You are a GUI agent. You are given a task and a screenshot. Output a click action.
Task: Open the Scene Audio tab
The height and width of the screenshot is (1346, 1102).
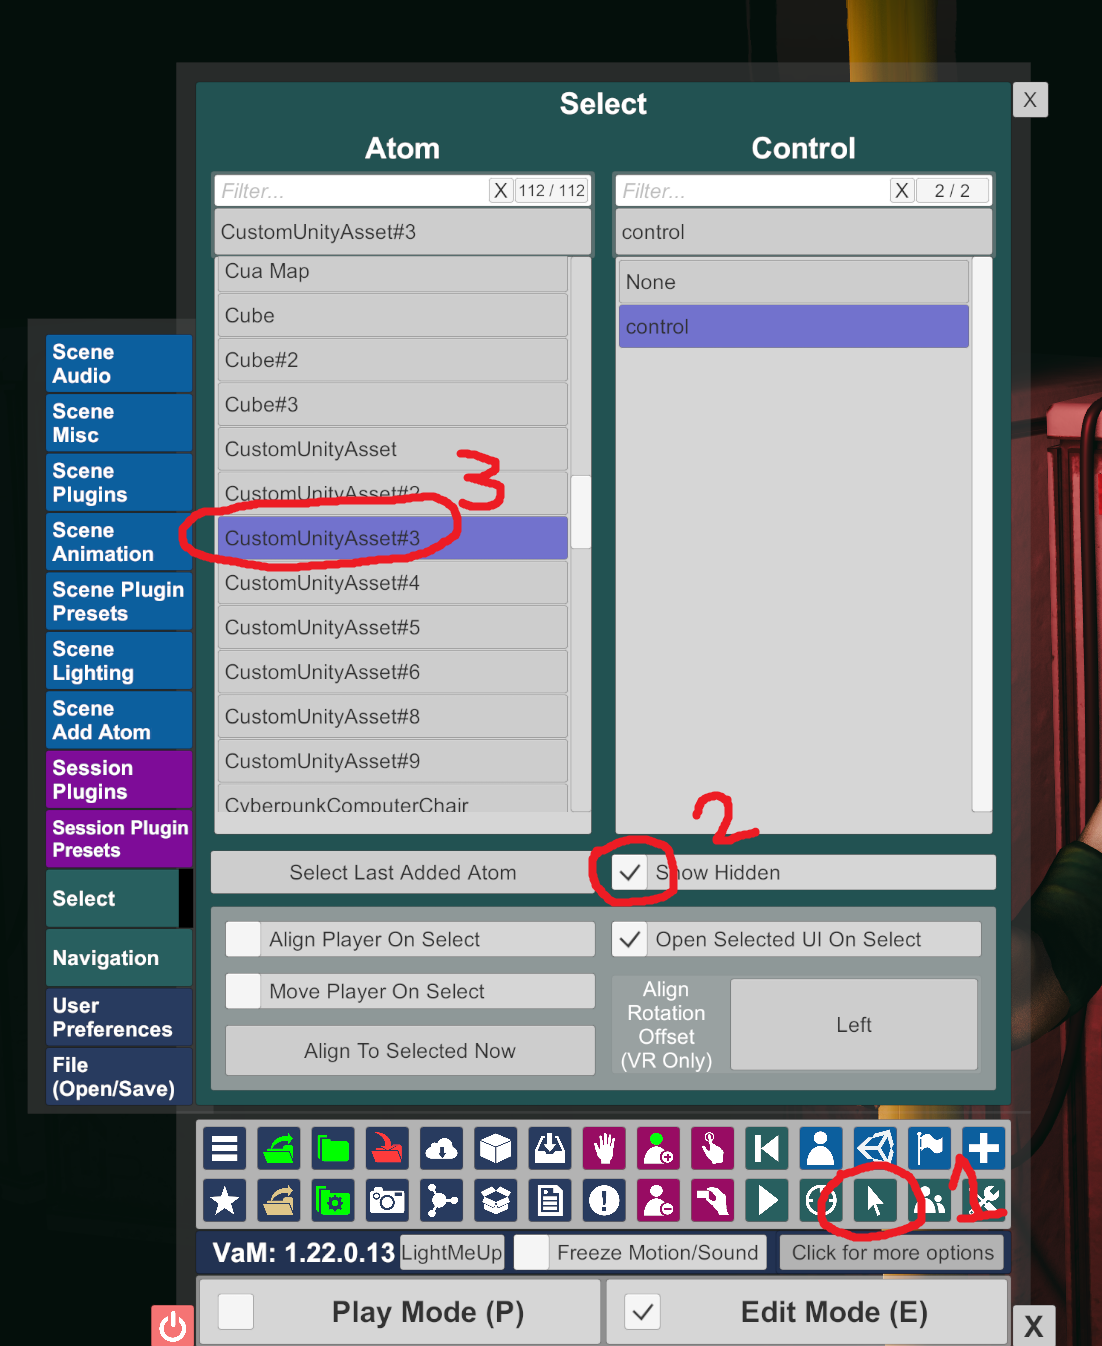118,364
